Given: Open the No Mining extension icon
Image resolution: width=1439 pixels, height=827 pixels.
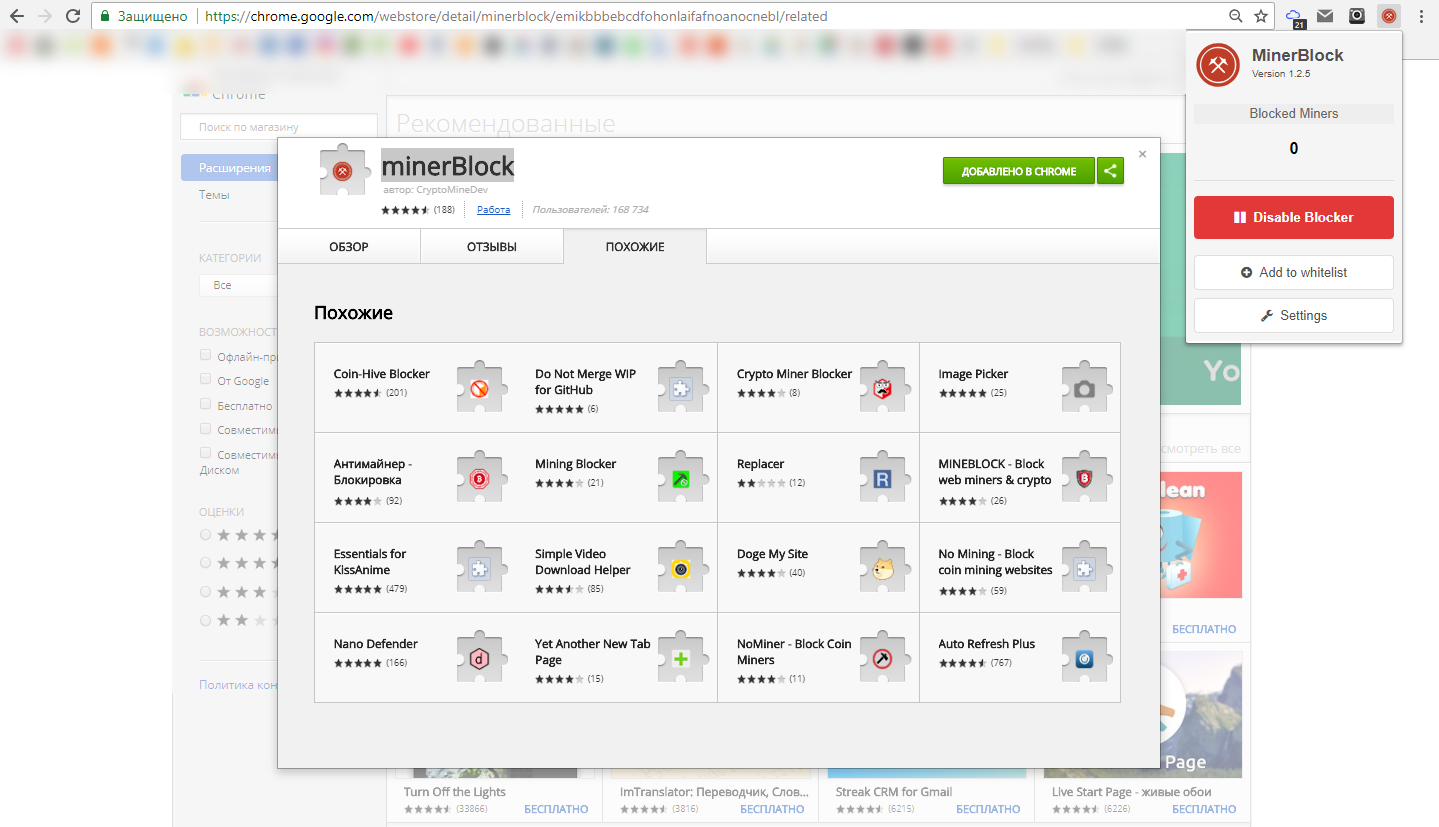Looking at the screenshot, I should pos(1086,568).
